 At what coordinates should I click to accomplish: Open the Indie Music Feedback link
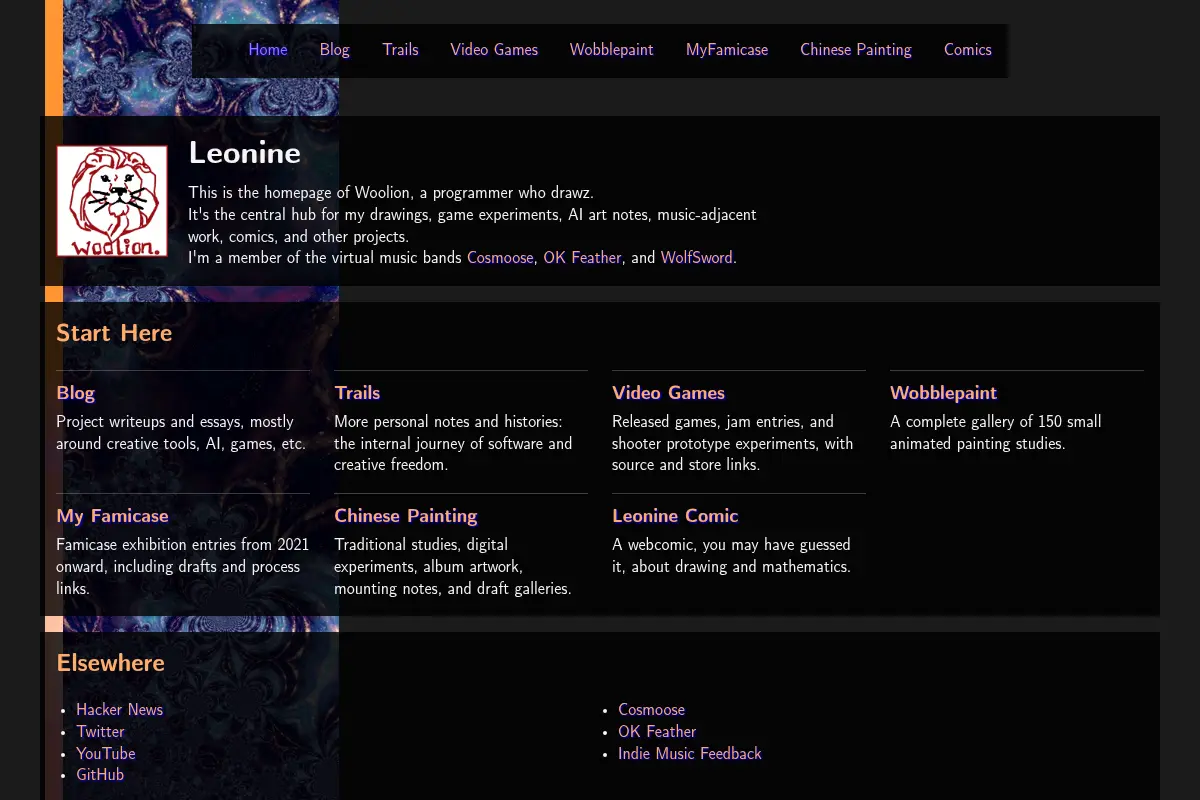tap(690, 754)
